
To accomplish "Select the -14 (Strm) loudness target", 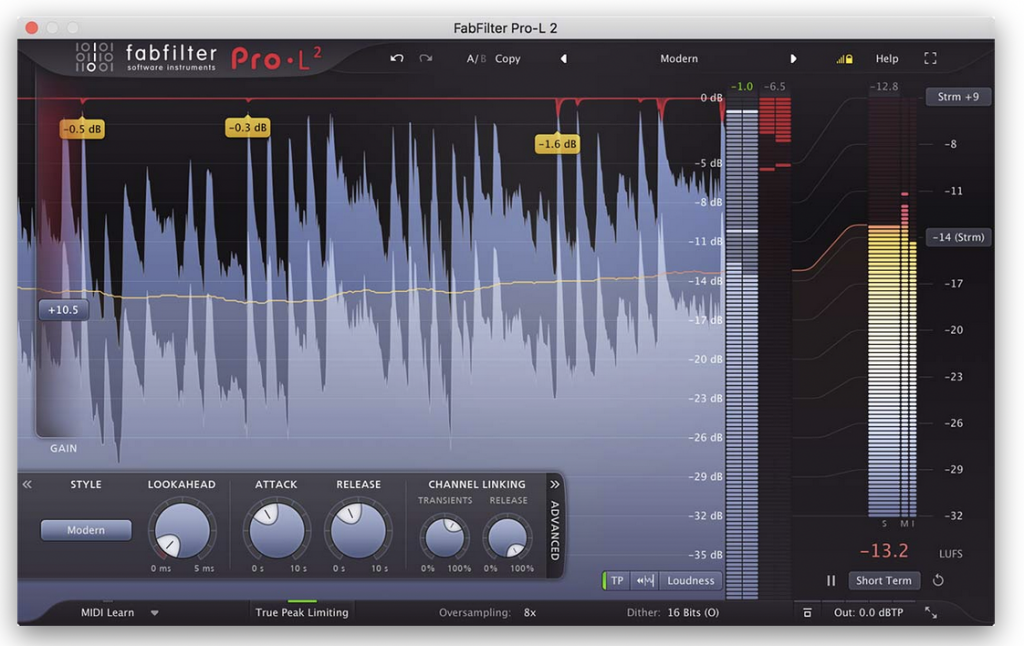I will click(x=958, y=237).
